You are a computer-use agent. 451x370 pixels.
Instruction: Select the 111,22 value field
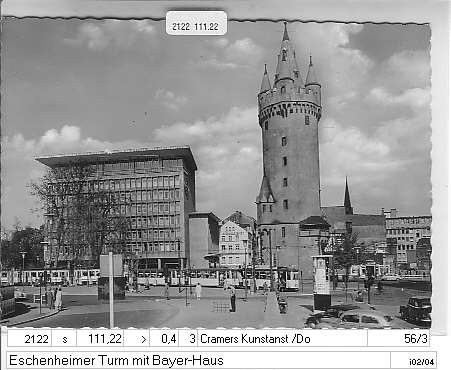(100, 339)
